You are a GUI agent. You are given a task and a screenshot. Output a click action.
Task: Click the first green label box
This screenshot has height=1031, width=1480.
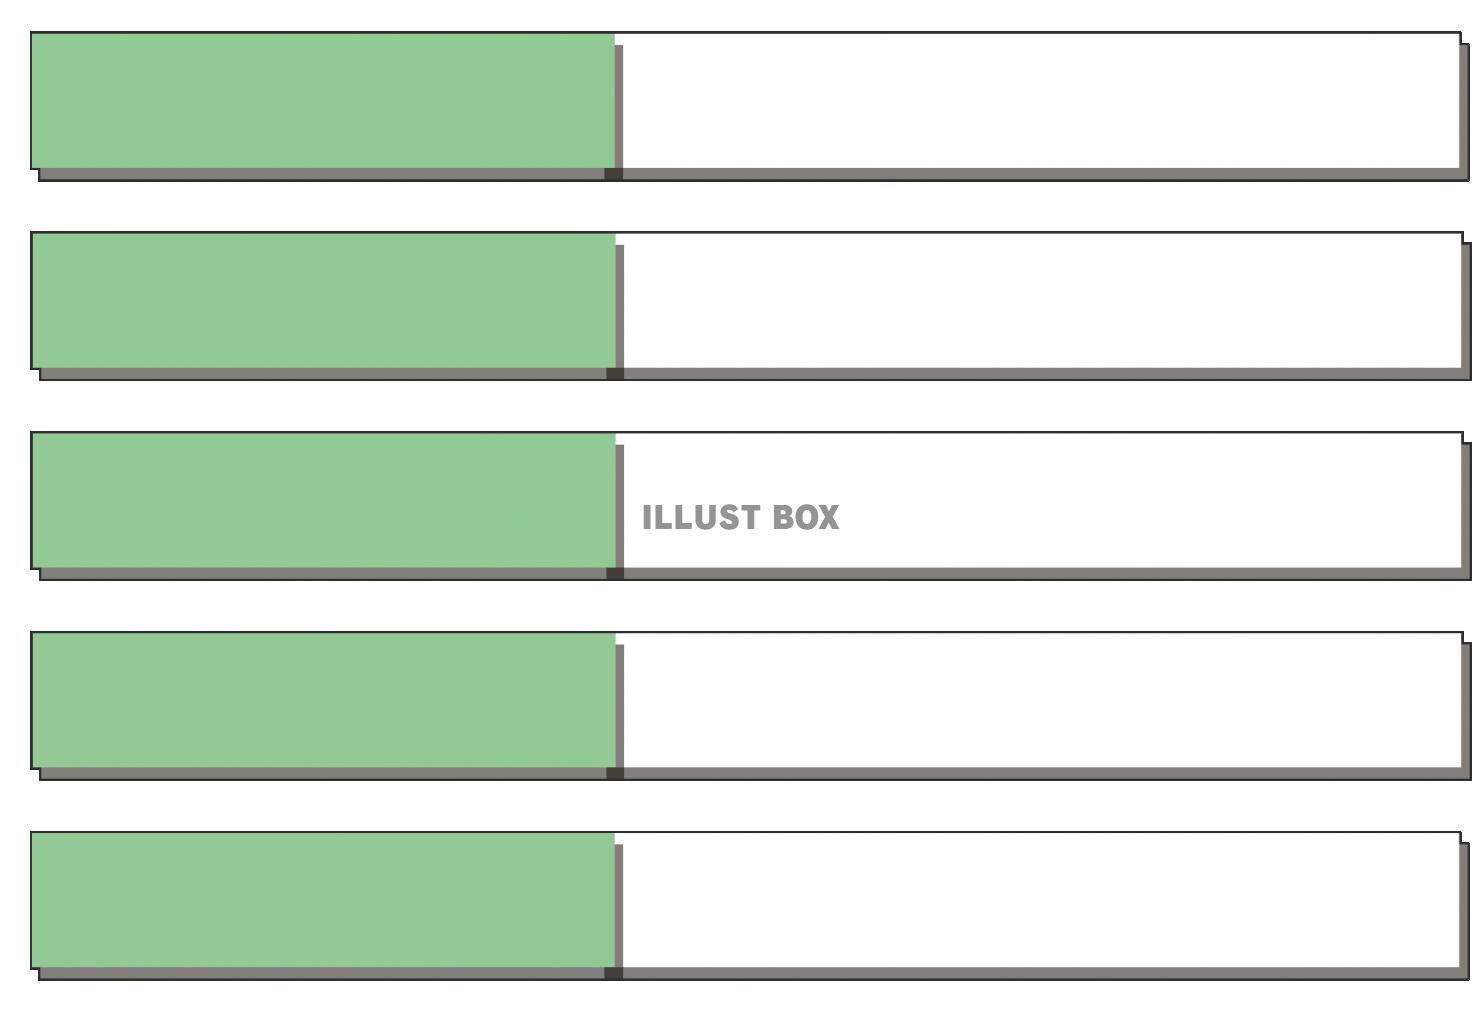click(323, 101)
